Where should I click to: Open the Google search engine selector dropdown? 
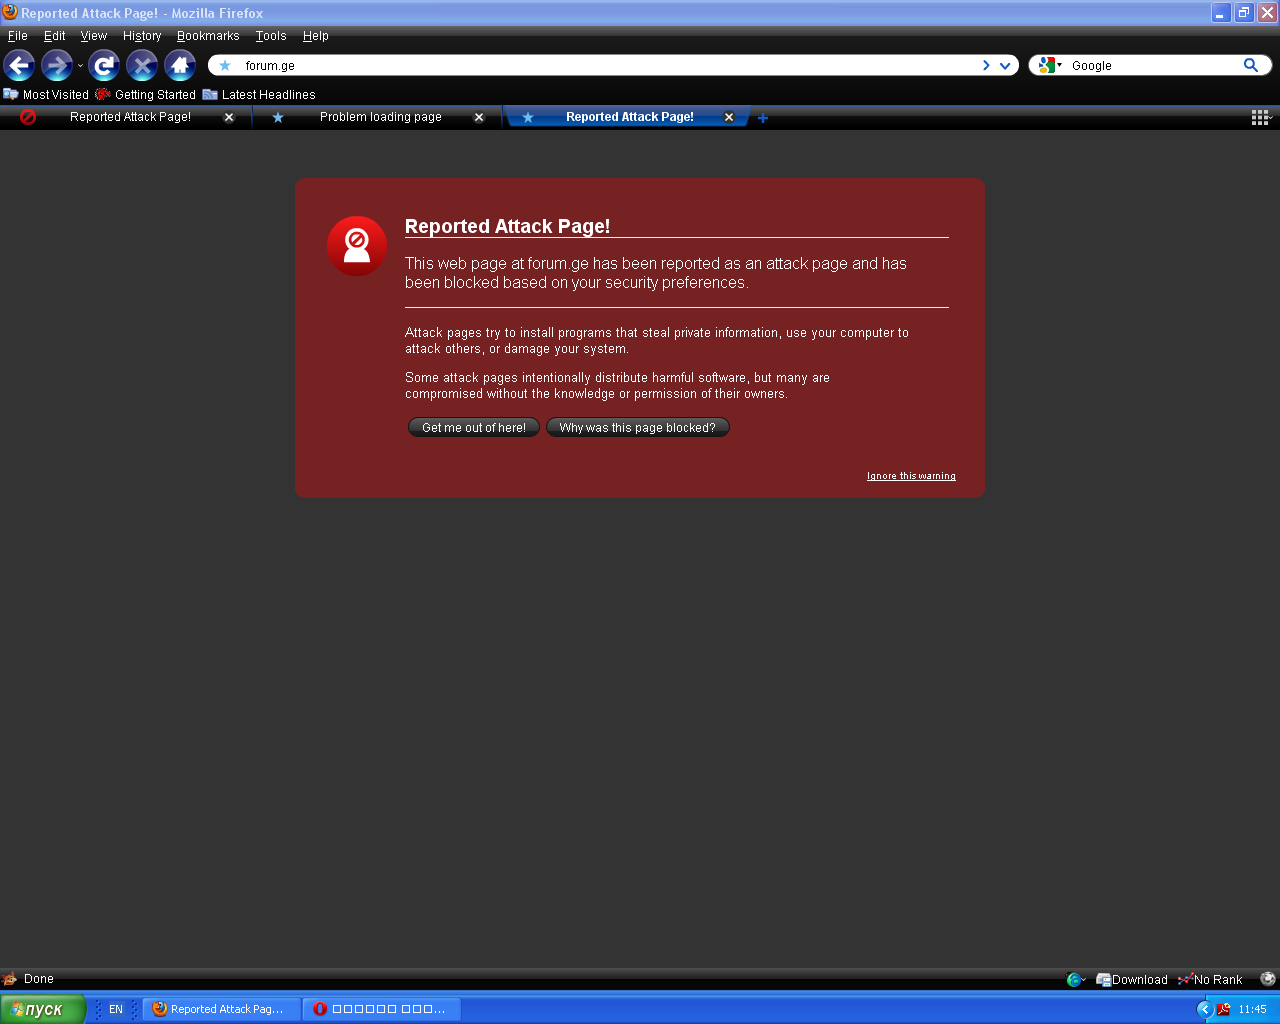[x=1050, y=65]
